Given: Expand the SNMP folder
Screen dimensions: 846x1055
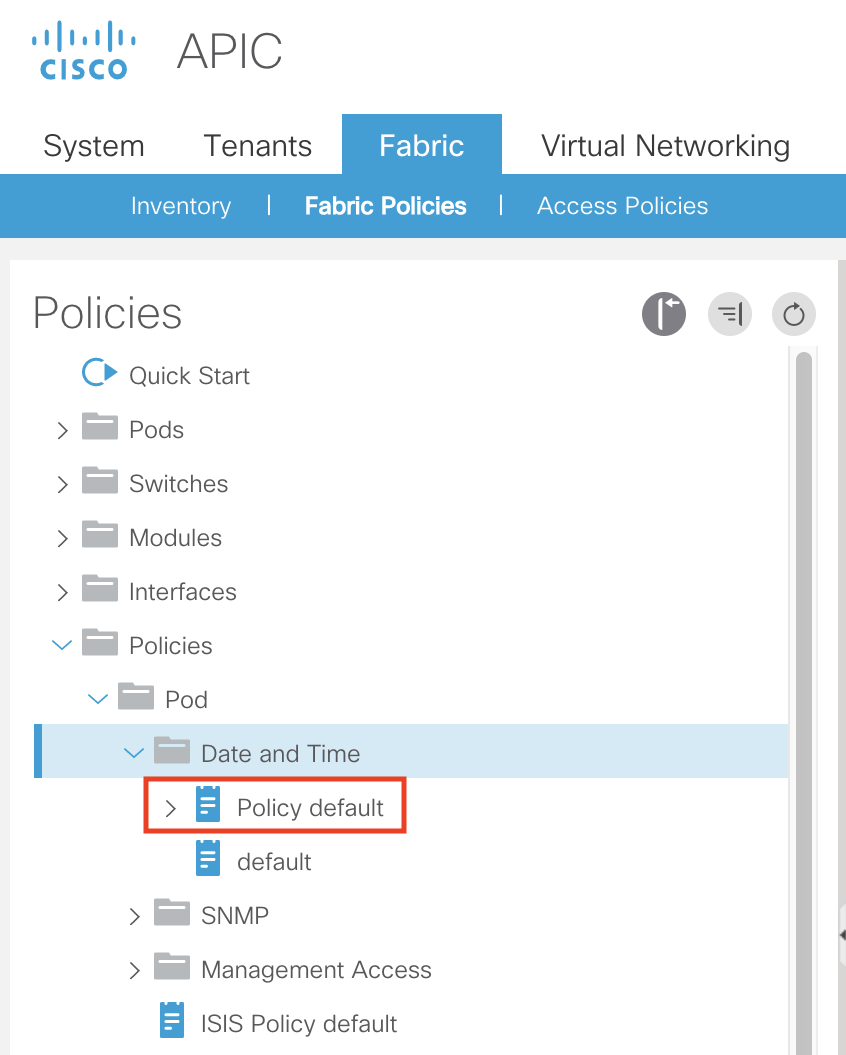Looking at the screenshot, I should coord(135,916).
